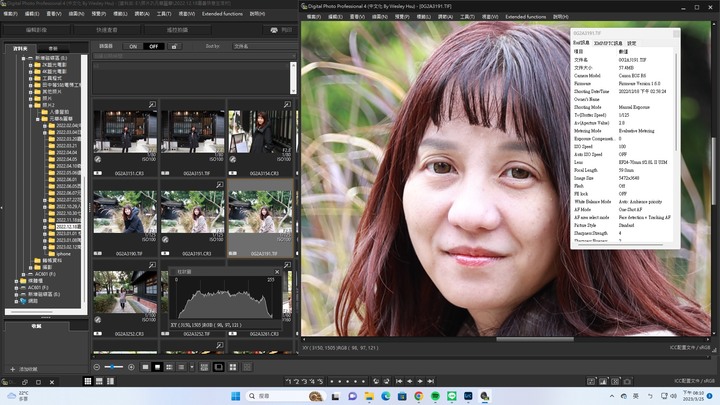The width and height of the screenshot is (720, 405).
Task: Click the camera icon in preview bottom bar
Action: [627, 381]
